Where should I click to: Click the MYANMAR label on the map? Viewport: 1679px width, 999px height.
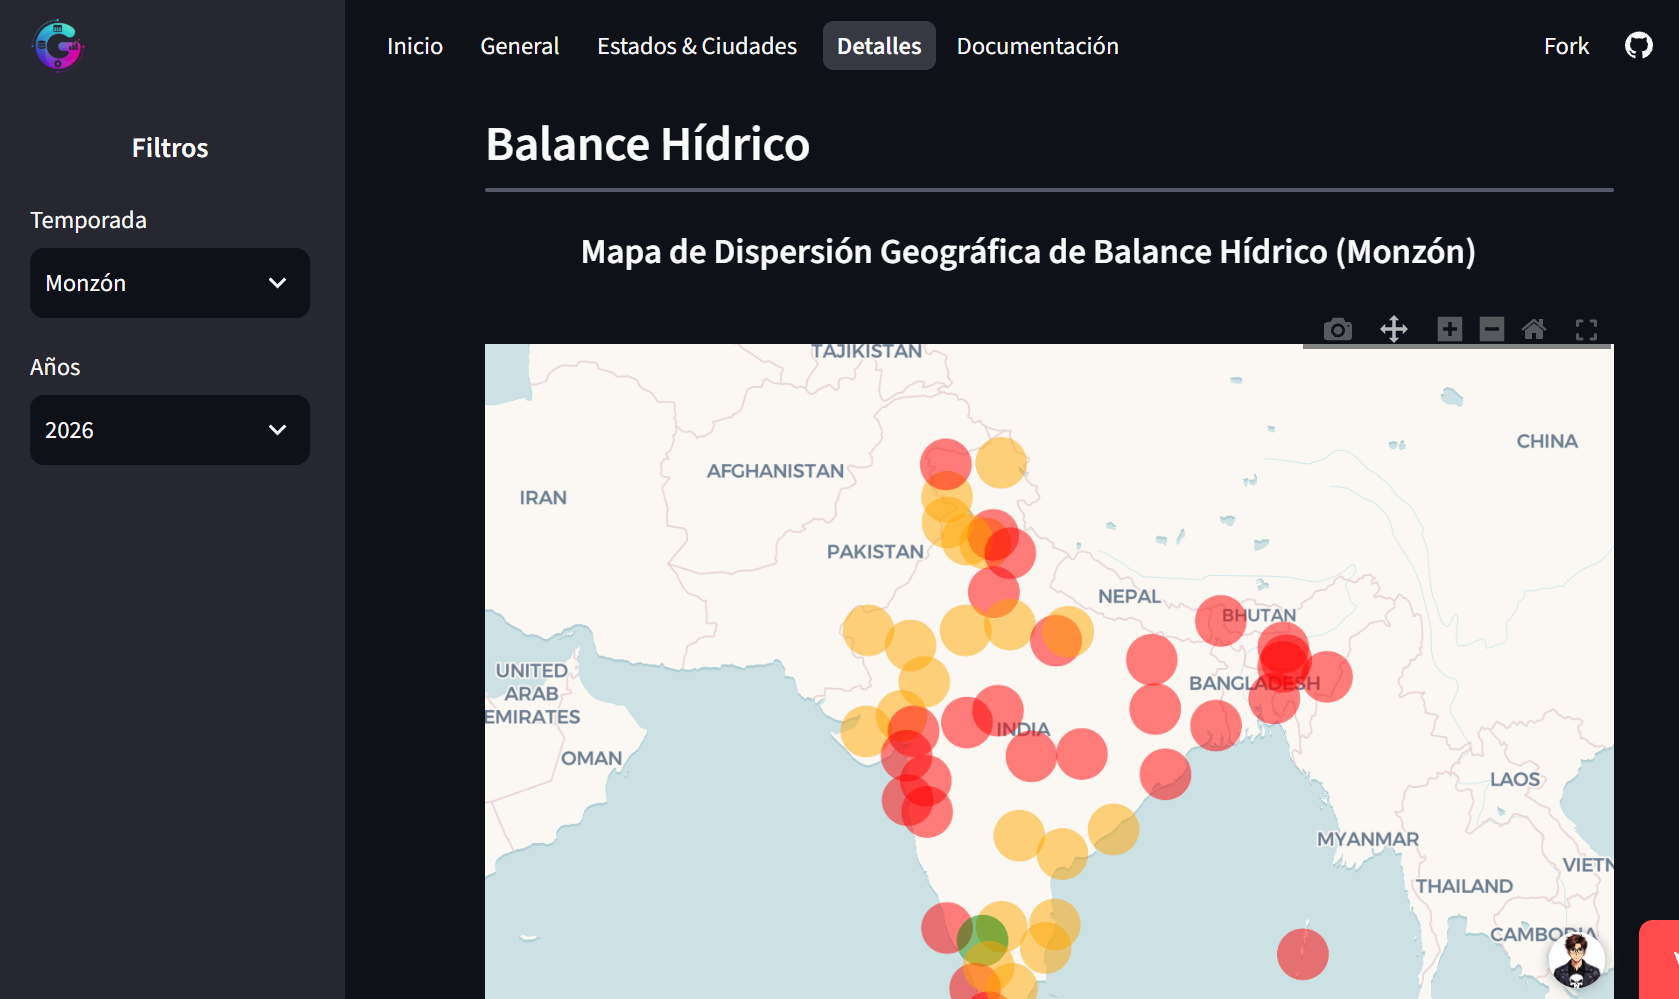(x=1368, y=840)
